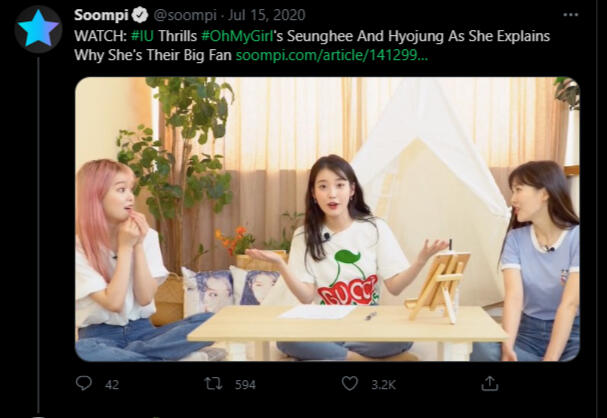Click the Soompi blue star avatar
607x418 pixels.
pos(38,29)
